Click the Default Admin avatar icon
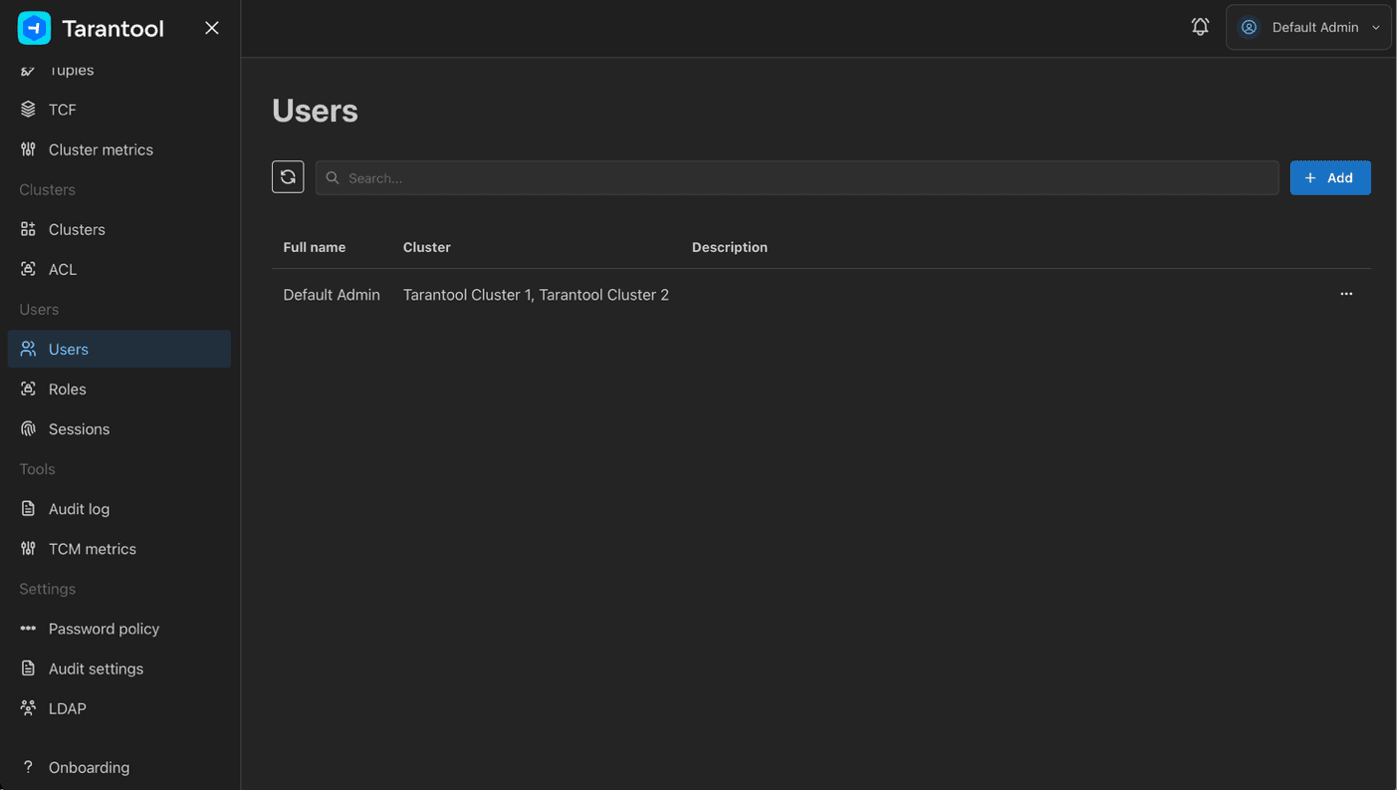1399x794 pixels. pos(1249,27)
